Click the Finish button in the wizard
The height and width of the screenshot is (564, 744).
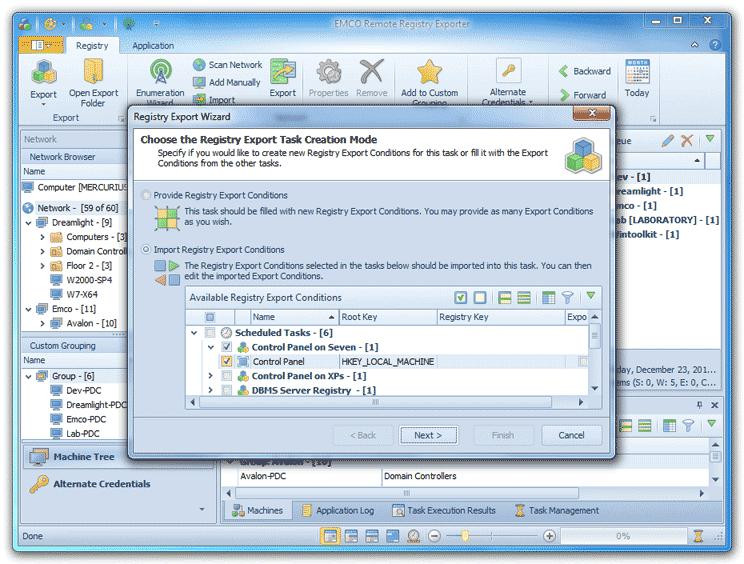pos(503,435)
